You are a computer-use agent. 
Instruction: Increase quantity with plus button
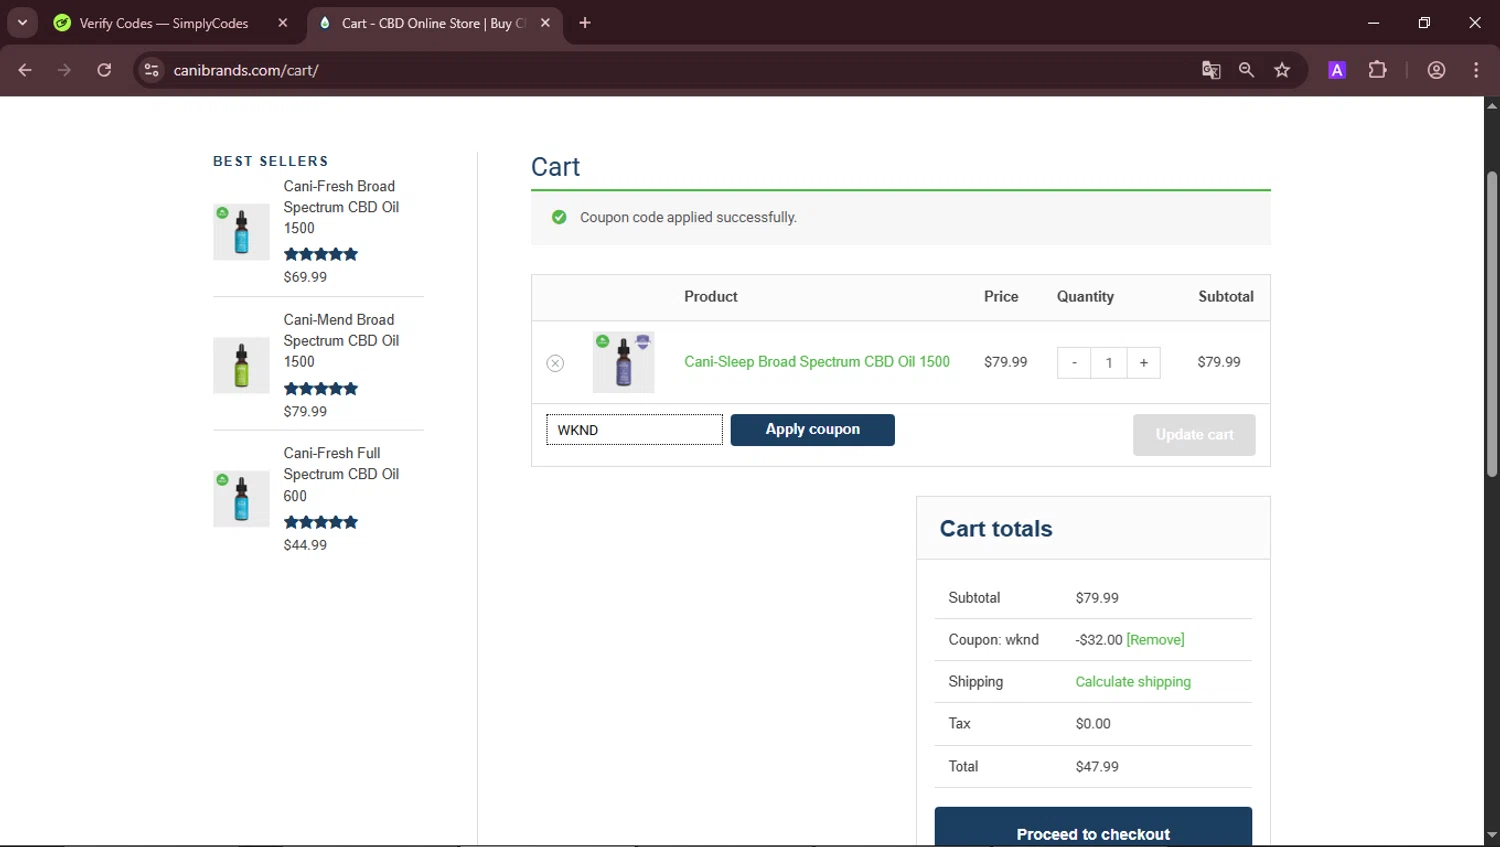tap(1144, 363)
